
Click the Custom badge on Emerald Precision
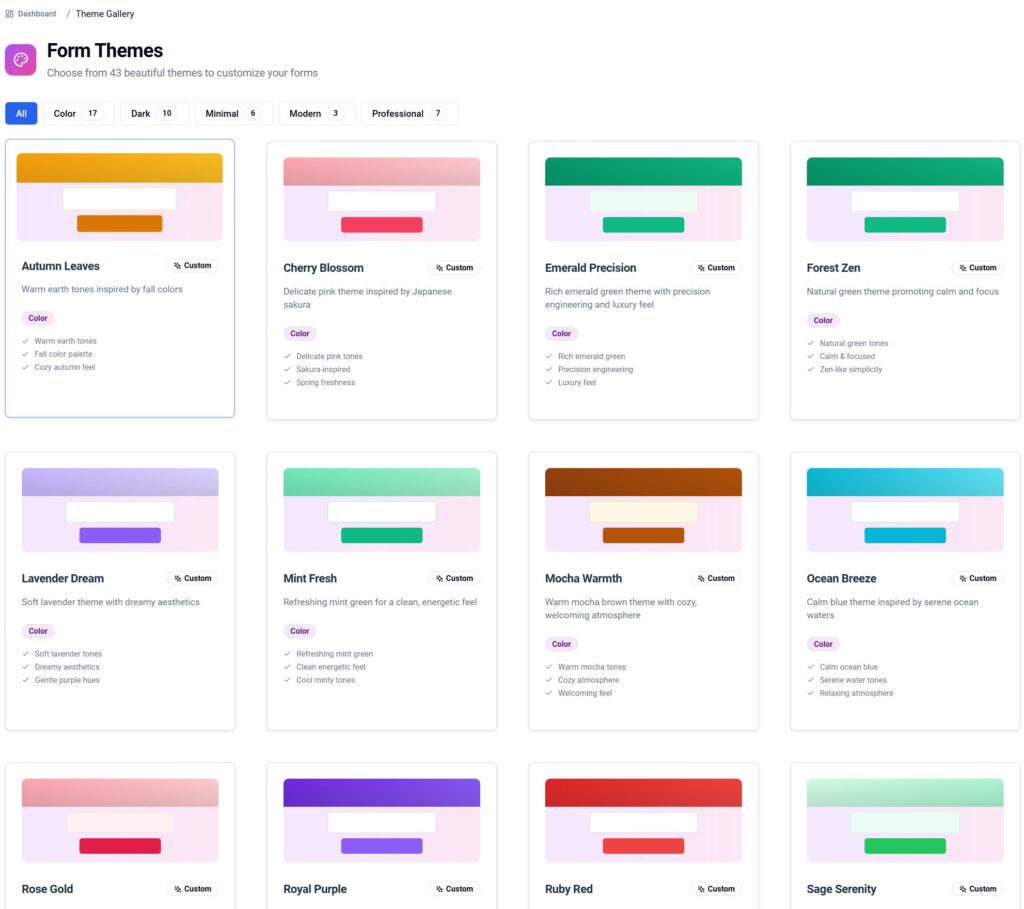(716, 268)
